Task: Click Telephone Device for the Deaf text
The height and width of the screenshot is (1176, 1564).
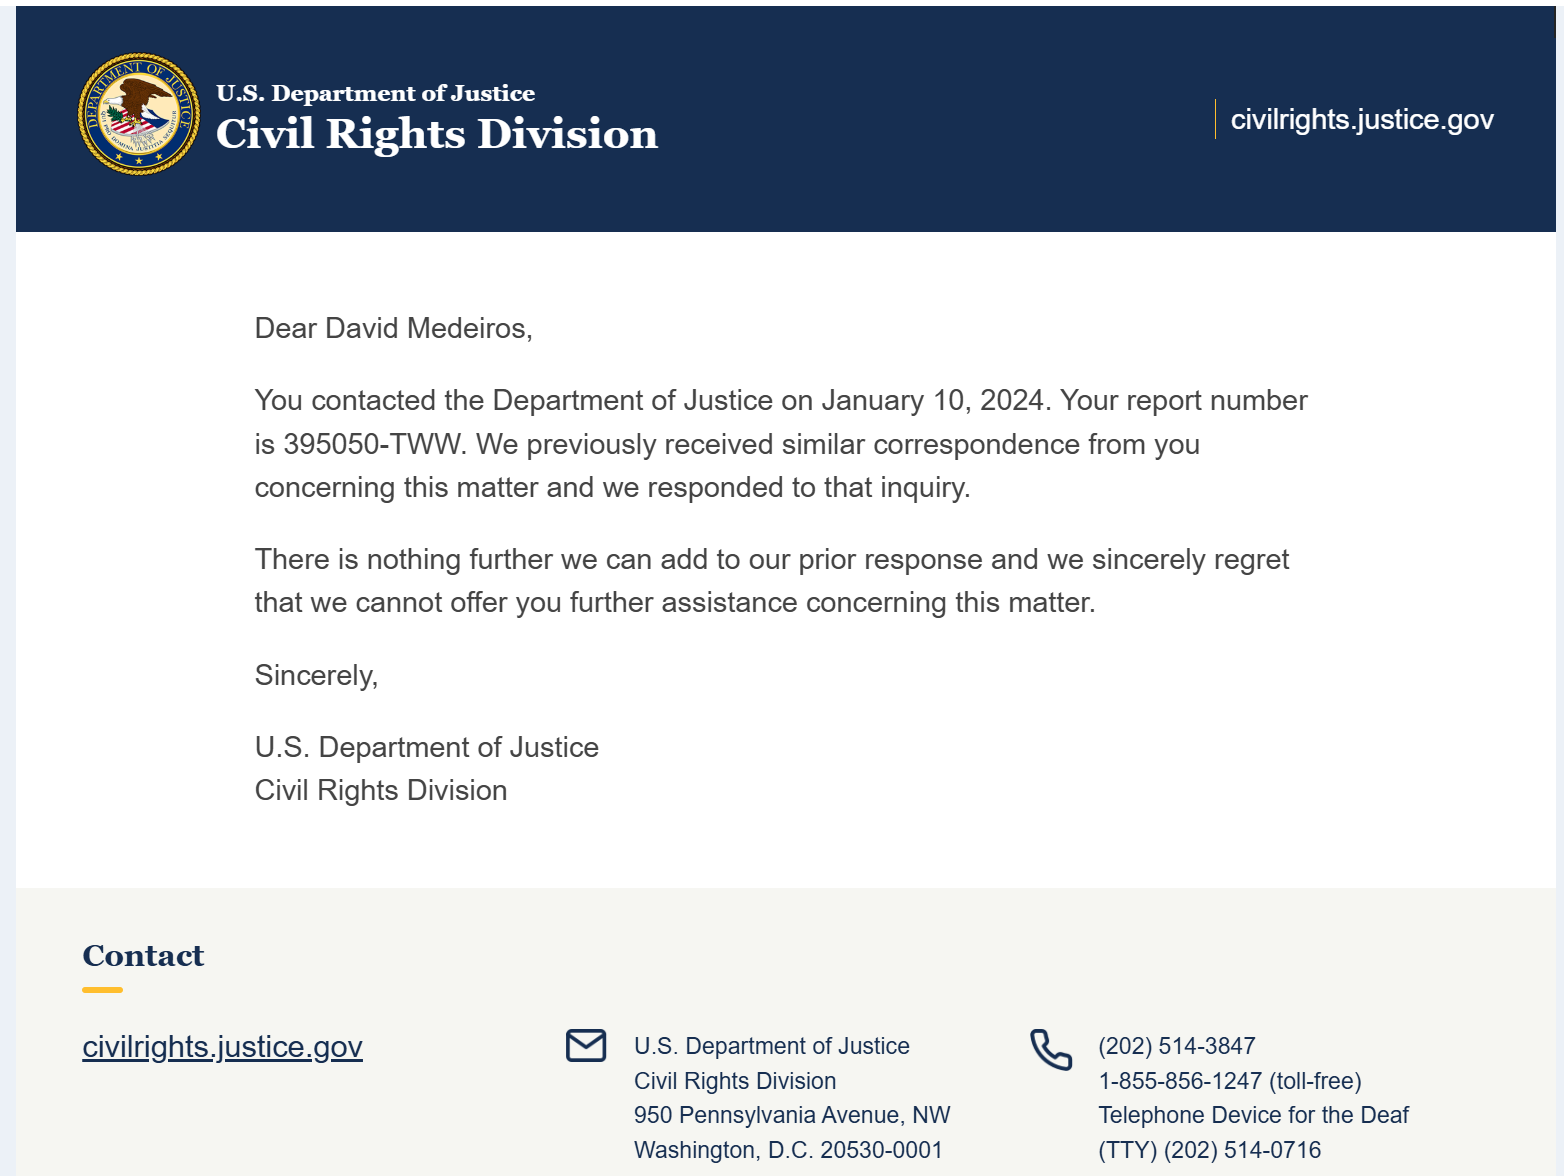Action: 1253,1115
